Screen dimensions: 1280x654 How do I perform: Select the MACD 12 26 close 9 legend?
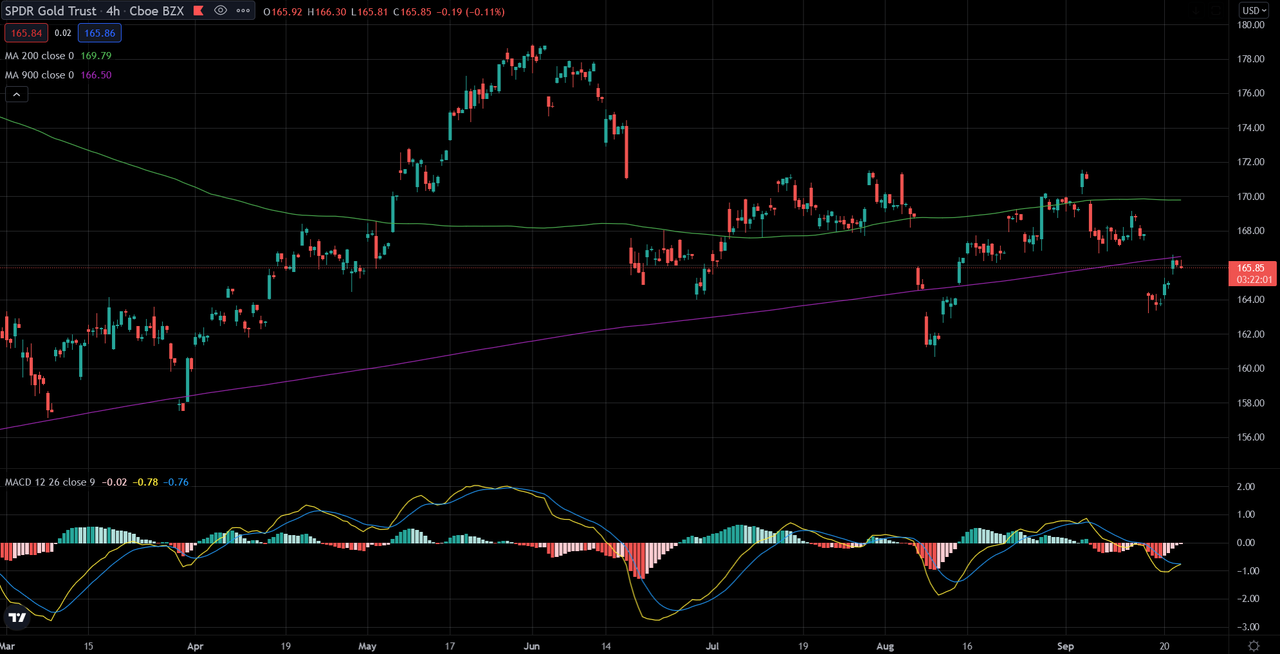pos(50,482)
